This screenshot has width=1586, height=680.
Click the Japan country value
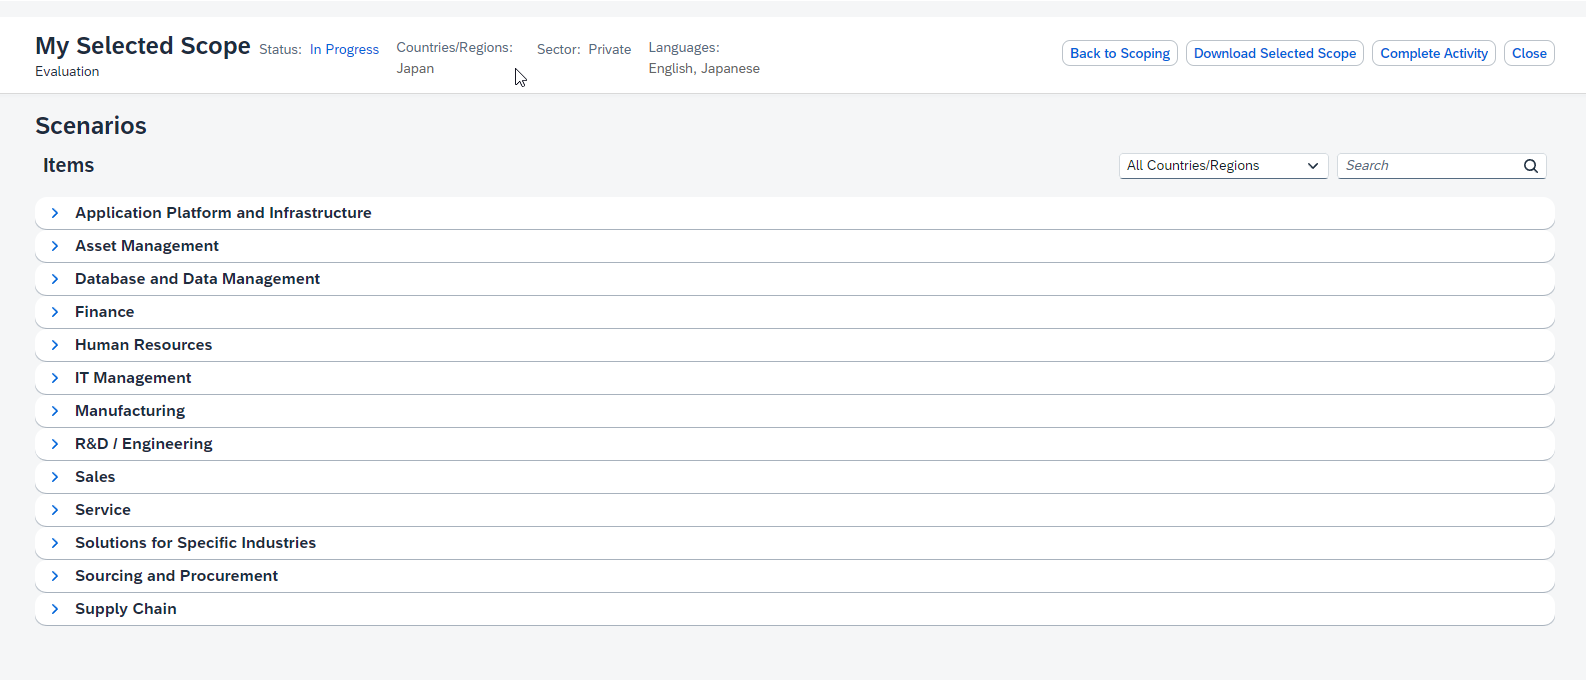[415, 69]
